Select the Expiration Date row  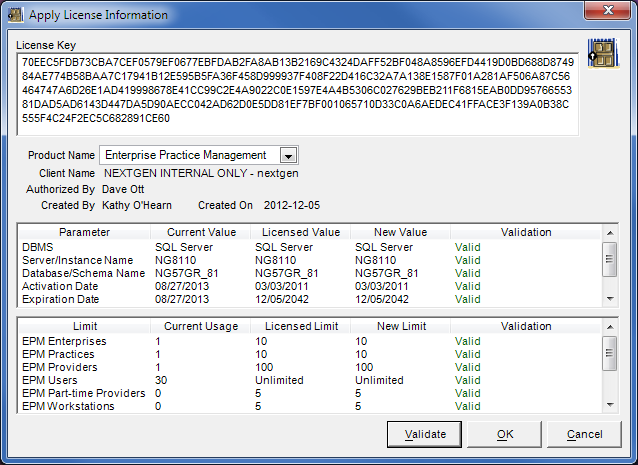(309, 299)
